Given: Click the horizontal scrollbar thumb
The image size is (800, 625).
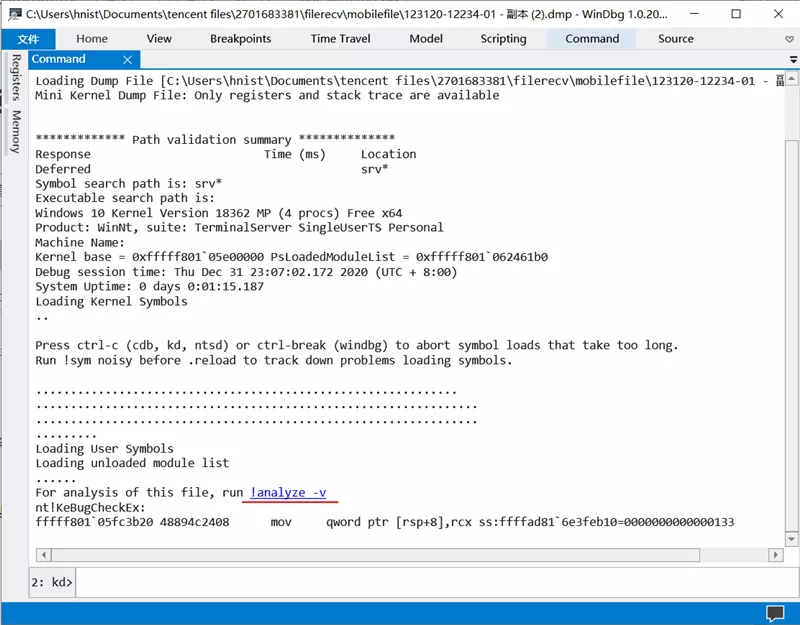Looking at the screenshot, I should 376,555.
